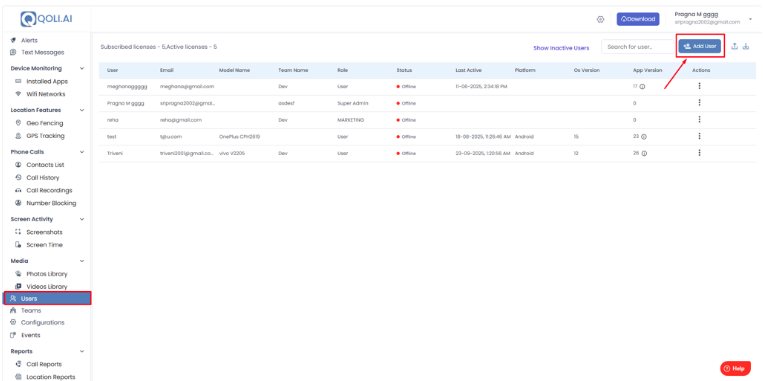763x381 pixels.
Task: Click the Super Admin role cell
Action: click(353, 103)
